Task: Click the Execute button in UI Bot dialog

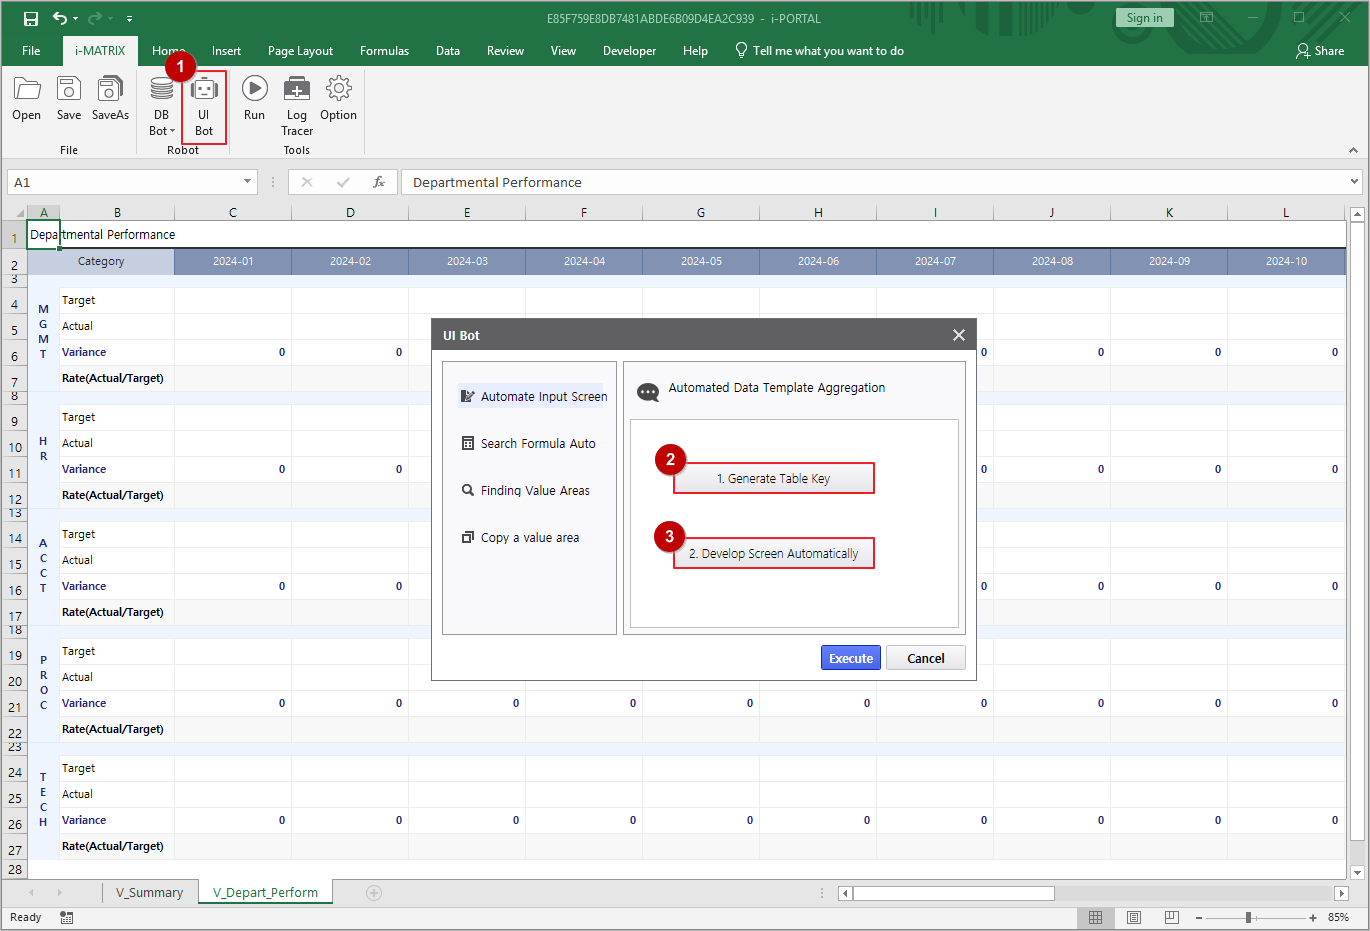Action: [x=850, y=658]
